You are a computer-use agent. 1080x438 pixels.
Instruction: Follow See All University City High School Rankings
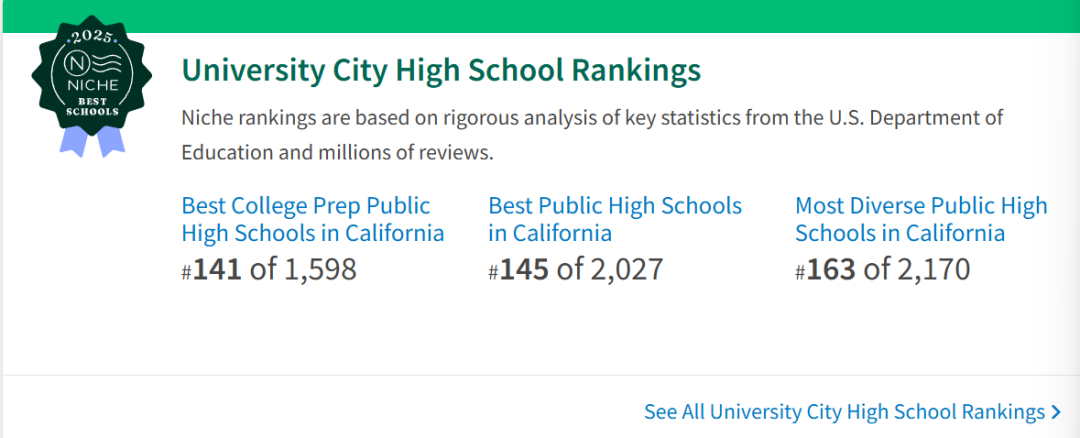pyautogui.click(x=852, y=412)
